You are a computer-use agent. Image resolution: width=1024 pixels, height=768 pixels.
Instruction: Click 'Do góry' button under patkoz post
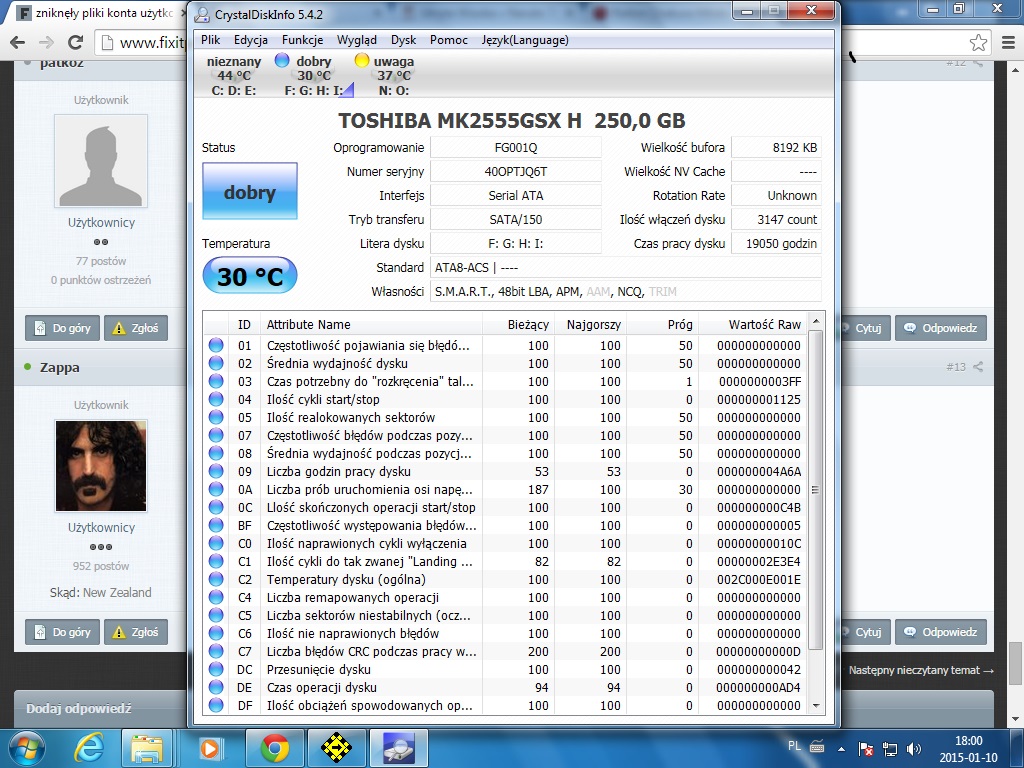tap(63, 328)
